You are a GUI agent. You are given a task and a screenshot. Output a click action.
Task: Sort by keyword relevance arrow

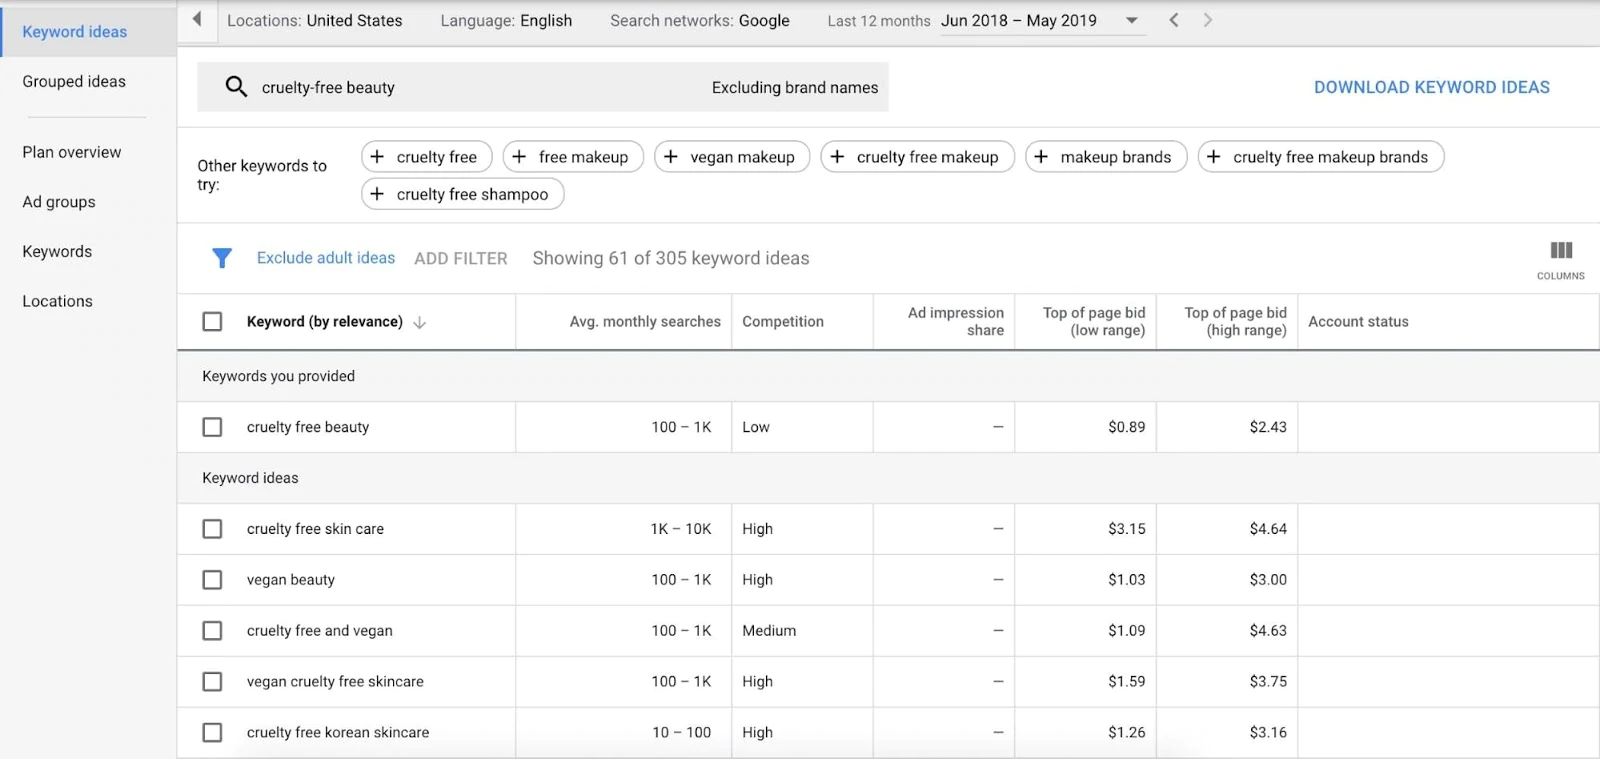pyautogui.click(x=420, y=322)
